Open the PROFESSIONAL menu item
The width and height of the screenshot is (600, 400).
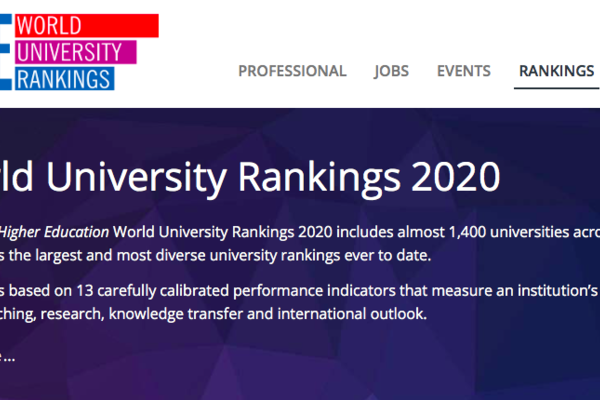tap(292, 71)
